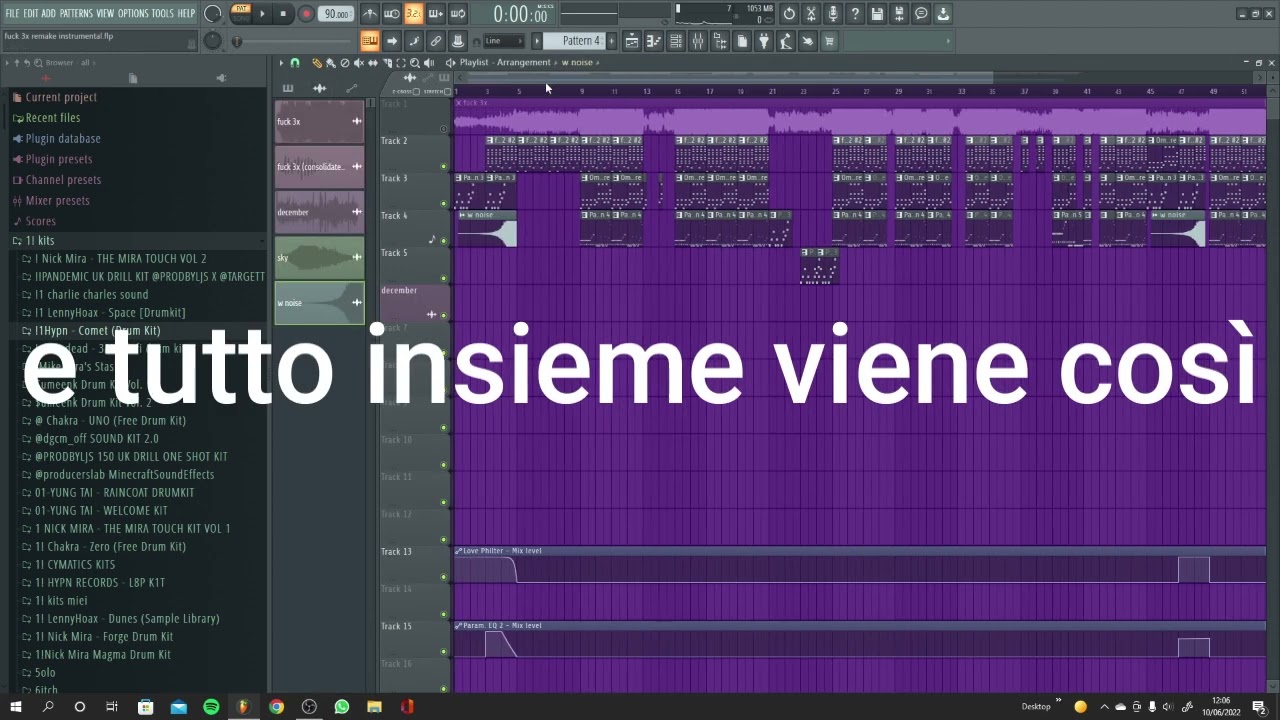Select the playlist Slice tool

click(387, 63)
